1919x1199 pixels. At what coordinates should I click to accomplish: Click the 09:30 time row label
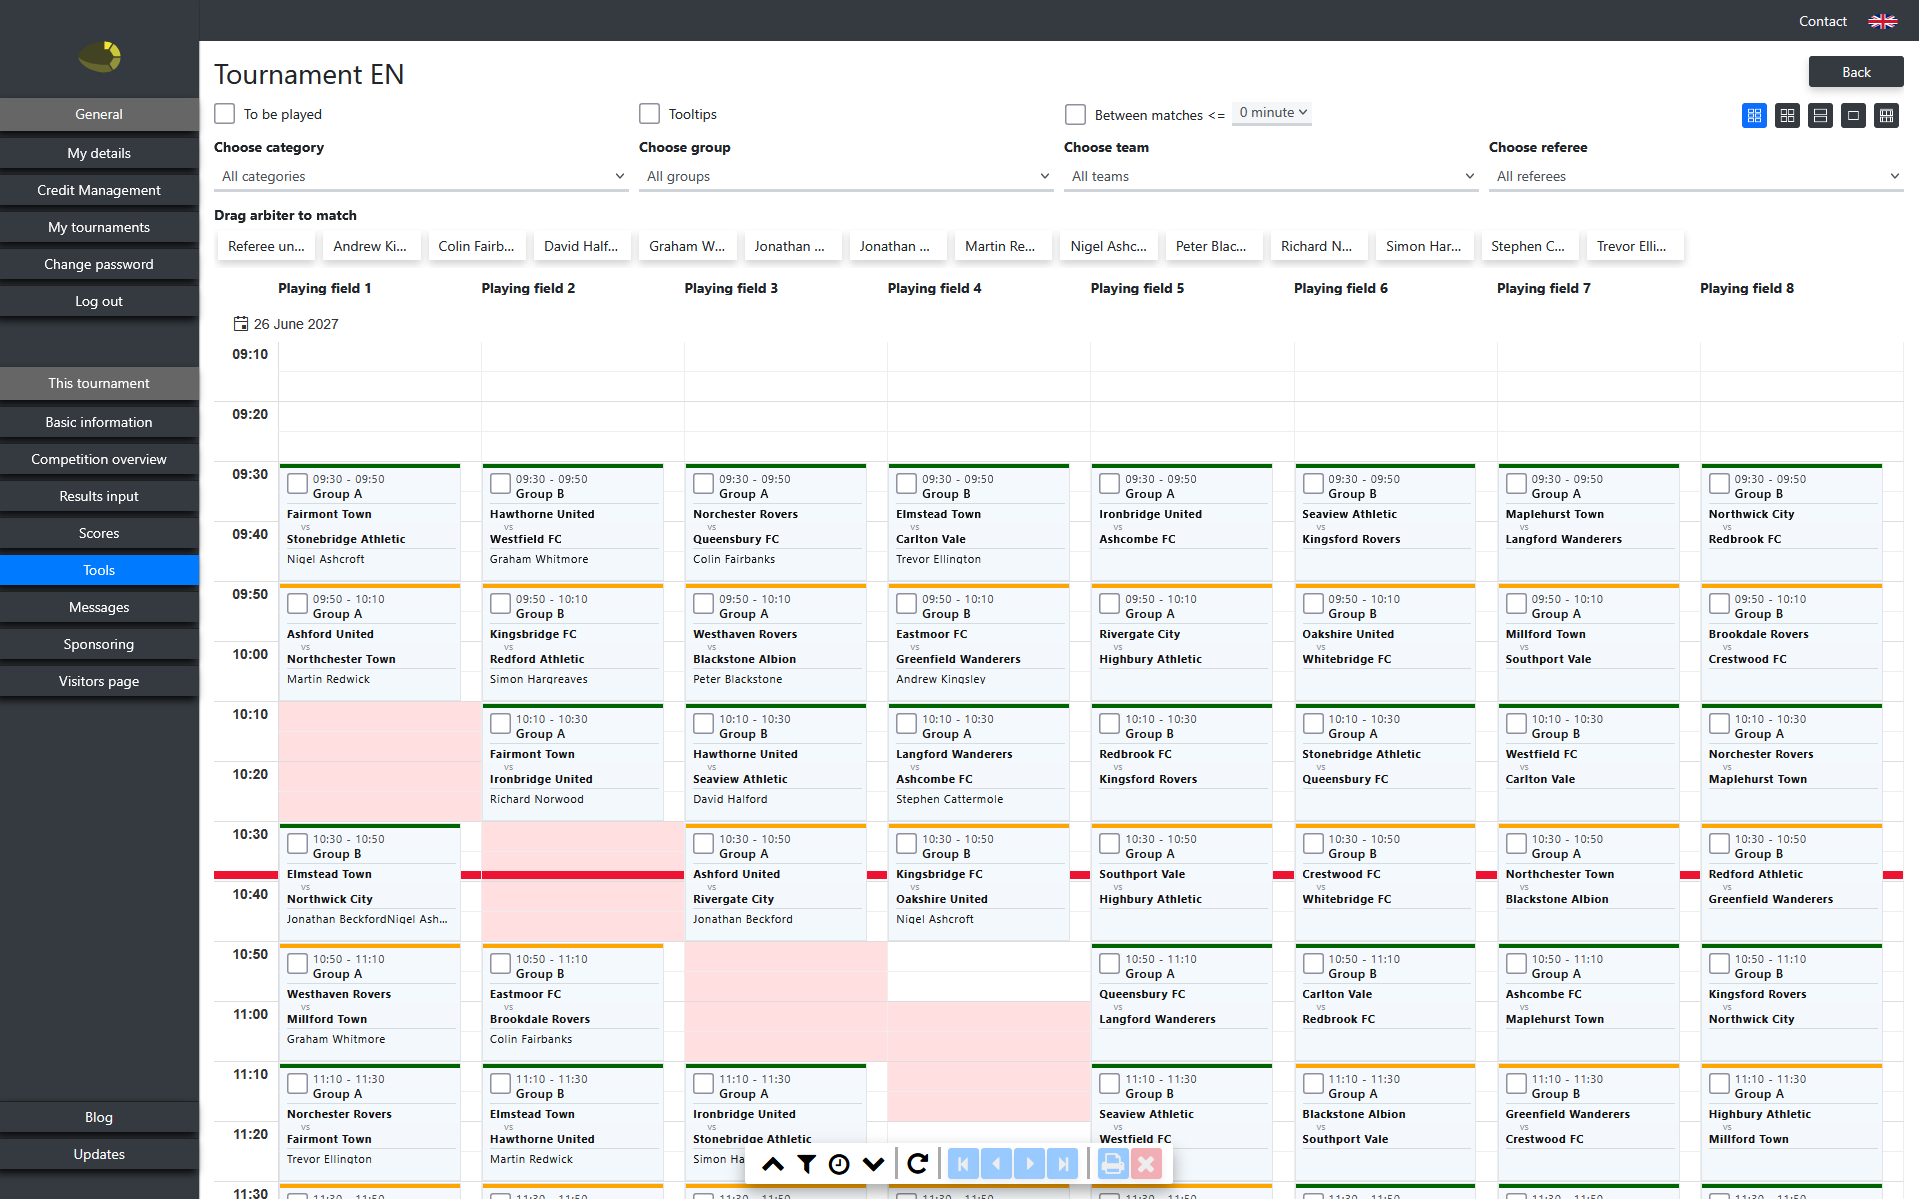pyautogui.click(x=250, y=474)
